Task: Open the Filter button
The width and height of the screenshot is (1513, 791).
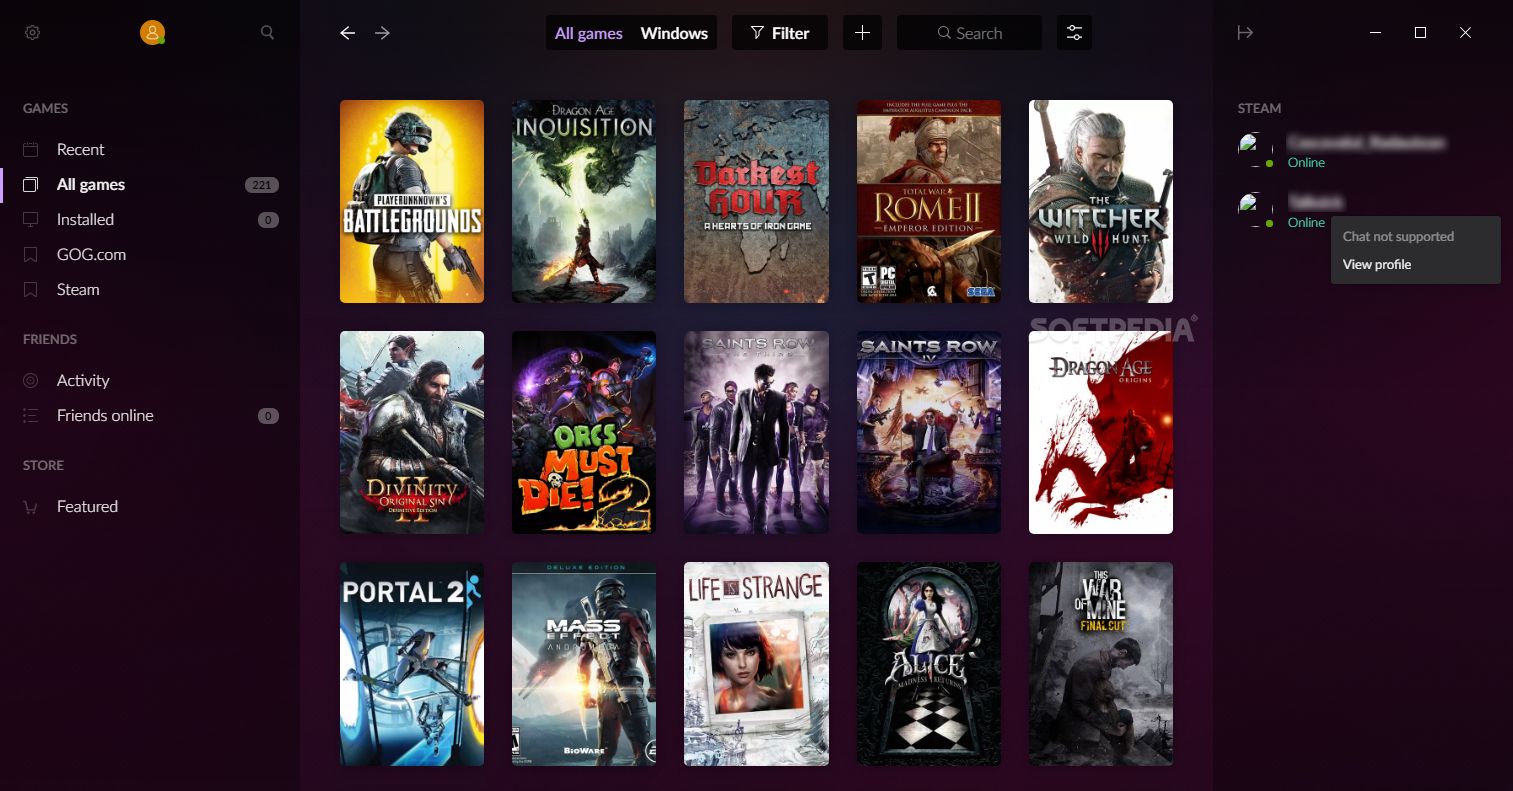Action: 779,33
